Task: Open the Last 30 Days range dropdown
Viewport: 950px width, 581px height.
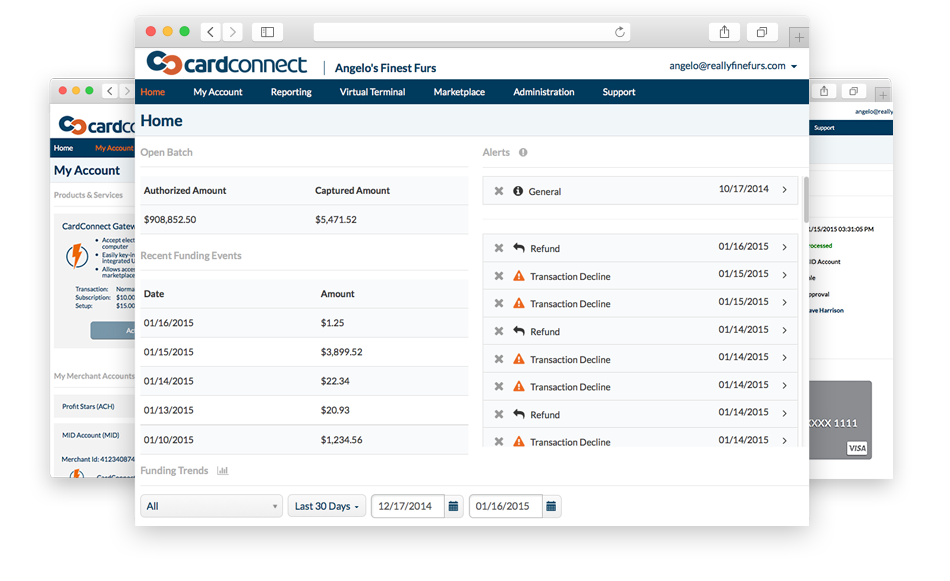Action: click(327, 506)
